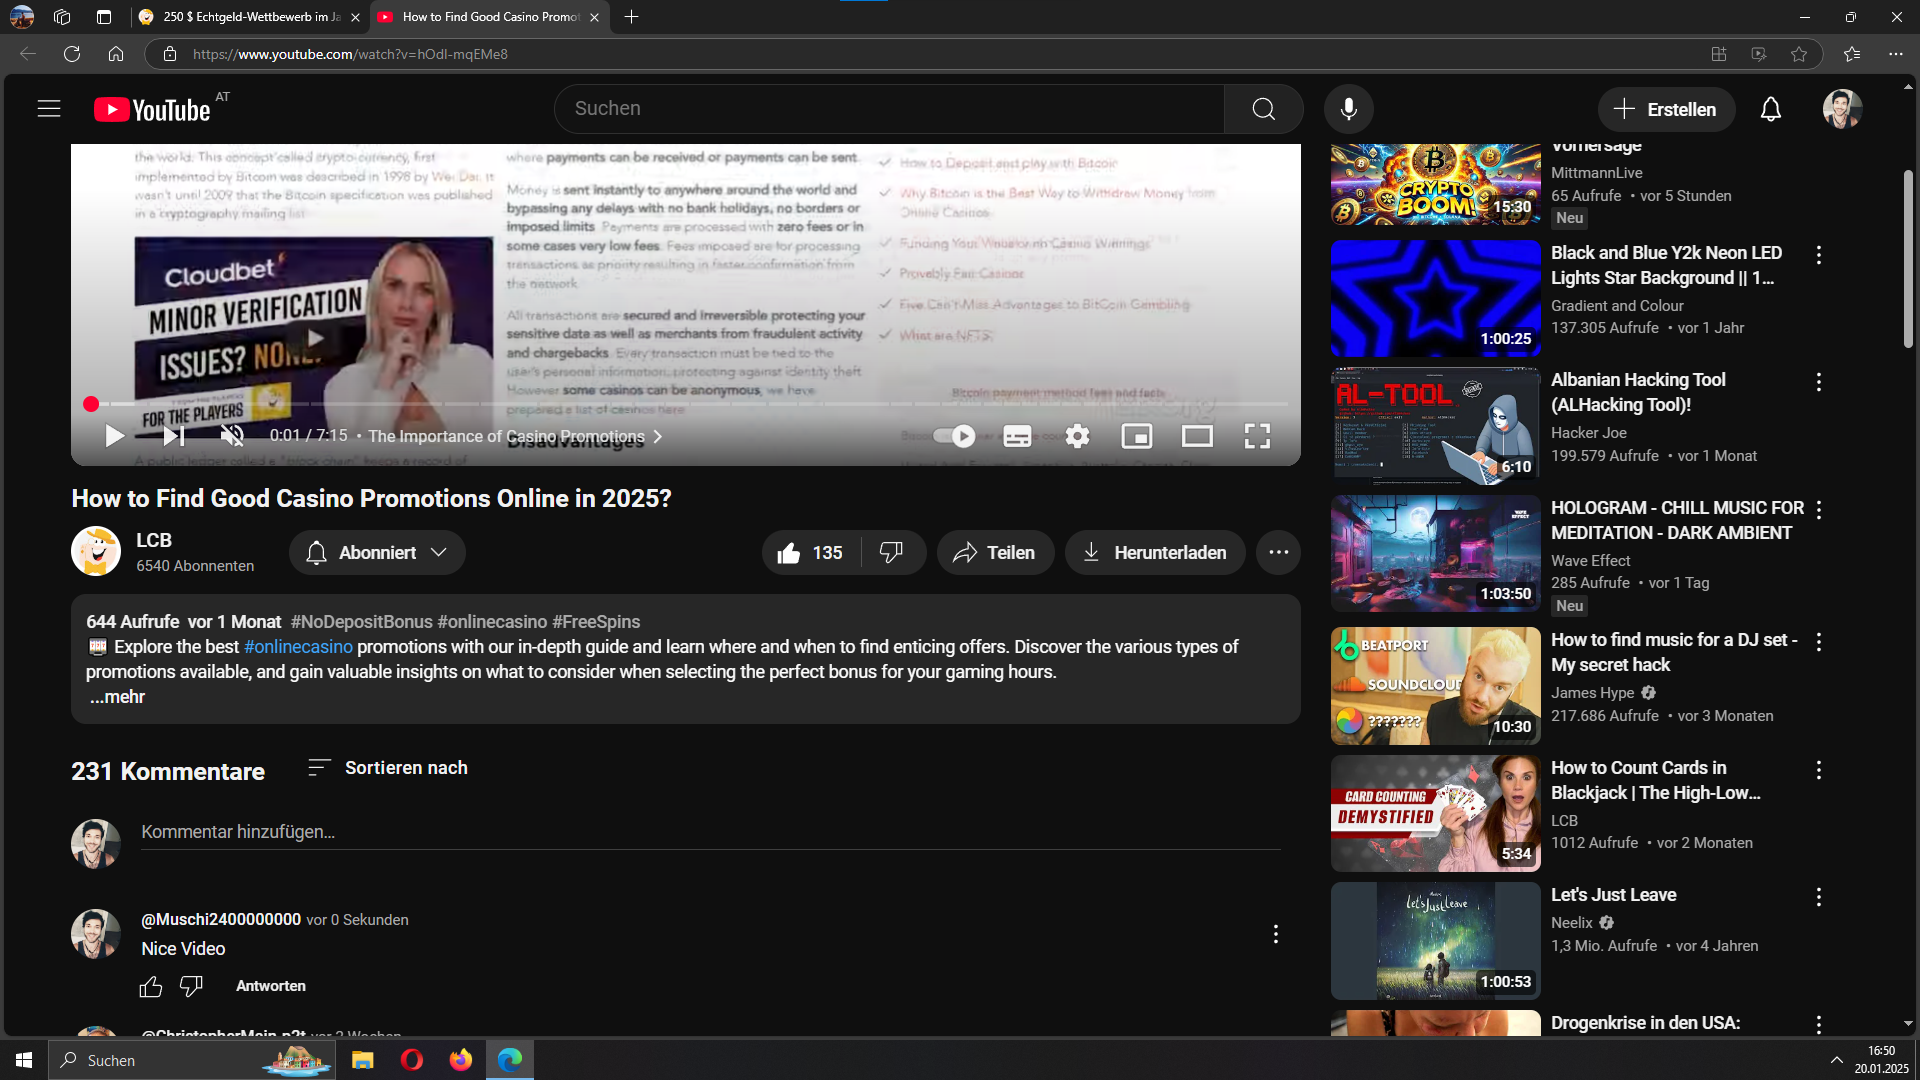The image size is (1920, 1080).
Task: Unmute the video volume
Action: pyautogui.click(x=232, y=436)
